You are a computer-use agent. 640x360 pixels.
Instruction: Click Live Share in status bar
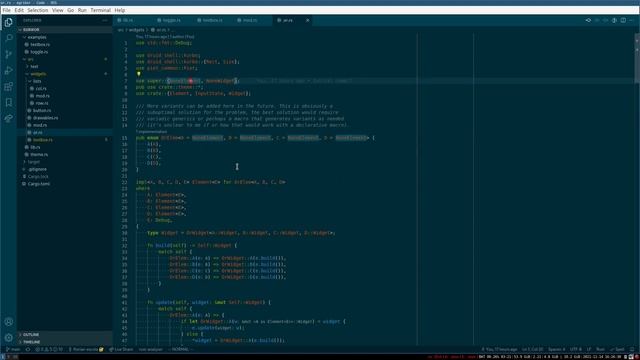121,349
